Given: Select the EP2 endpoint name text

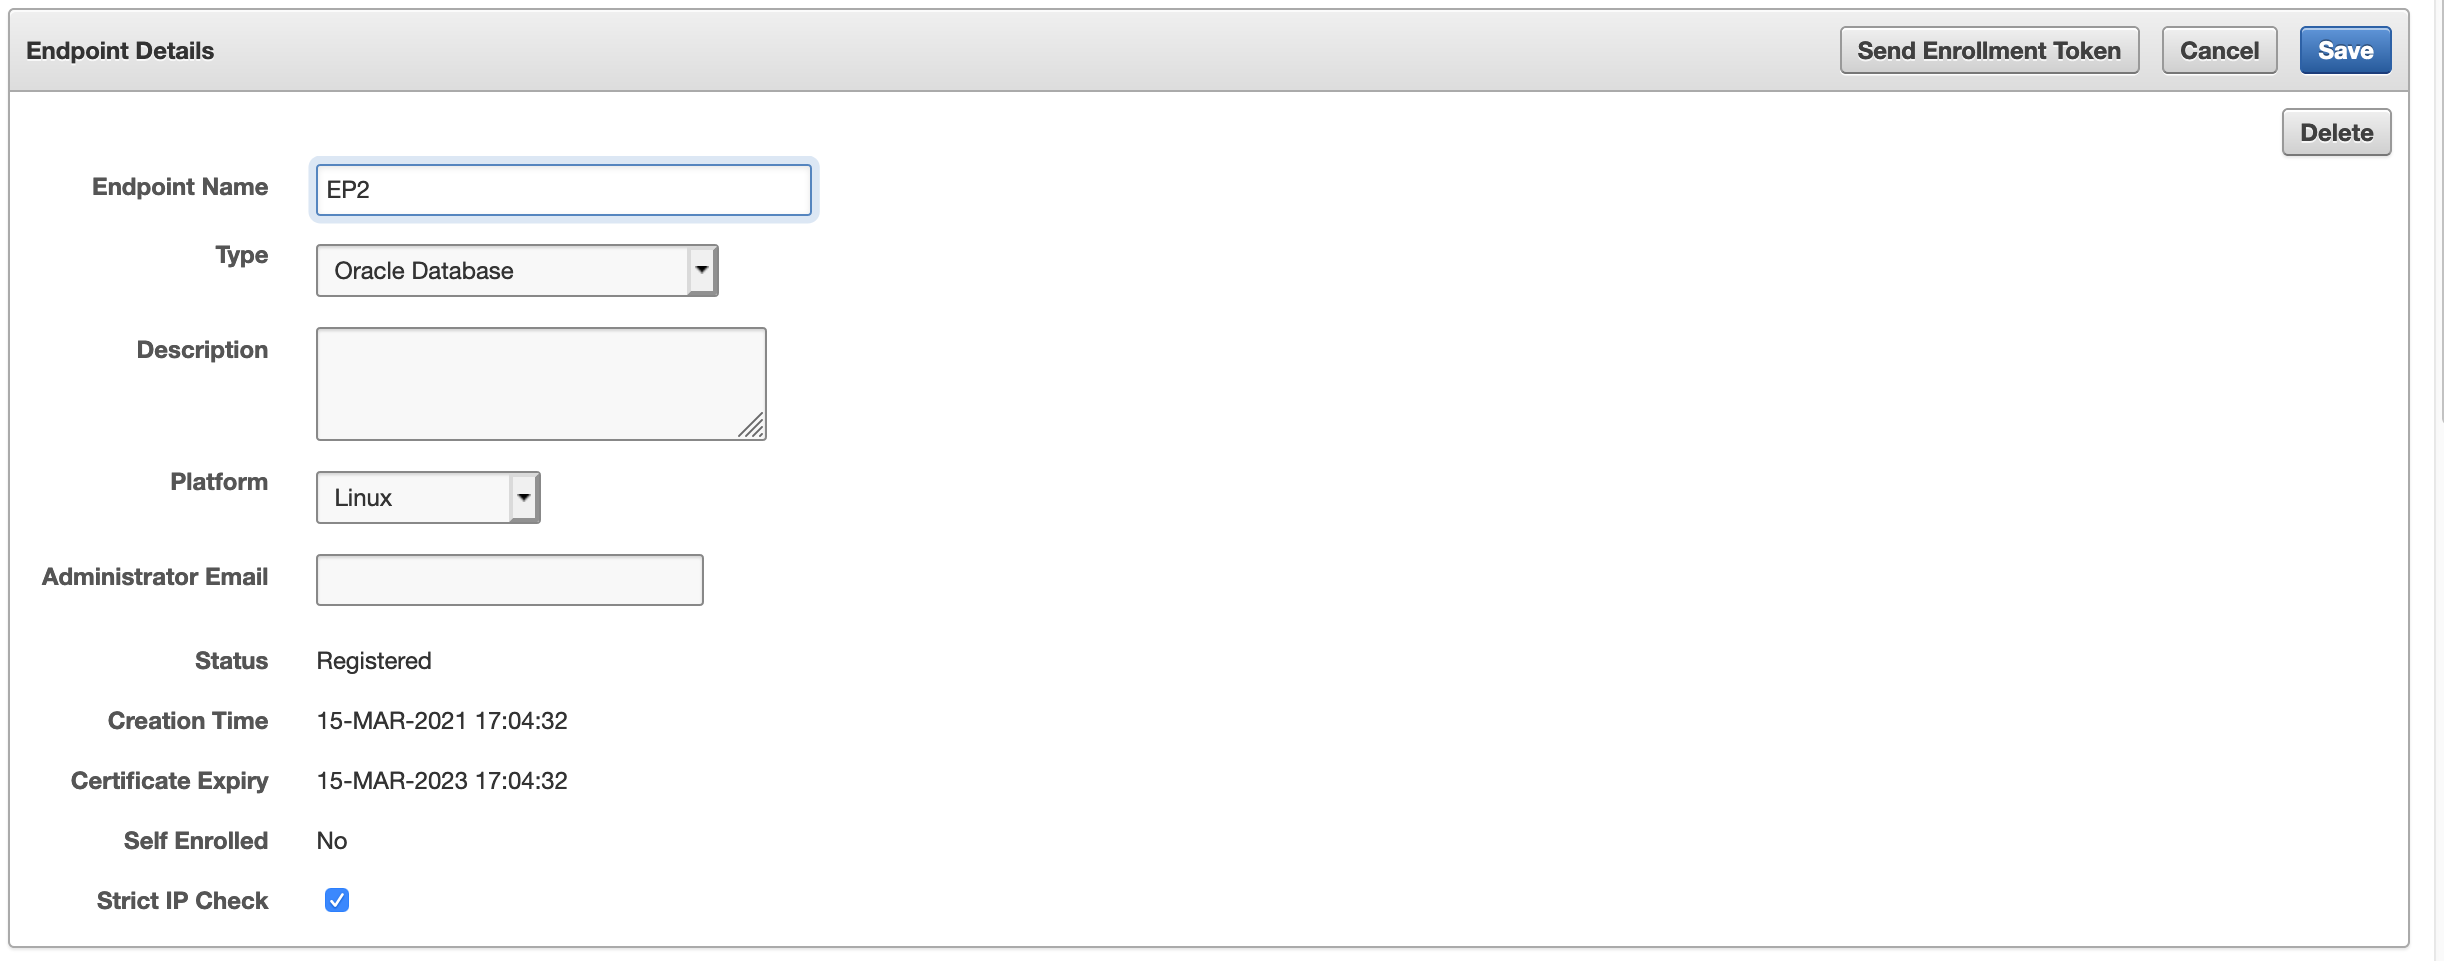Looking at the screenshot, I should pyautogui.click(x=350, y=190).
